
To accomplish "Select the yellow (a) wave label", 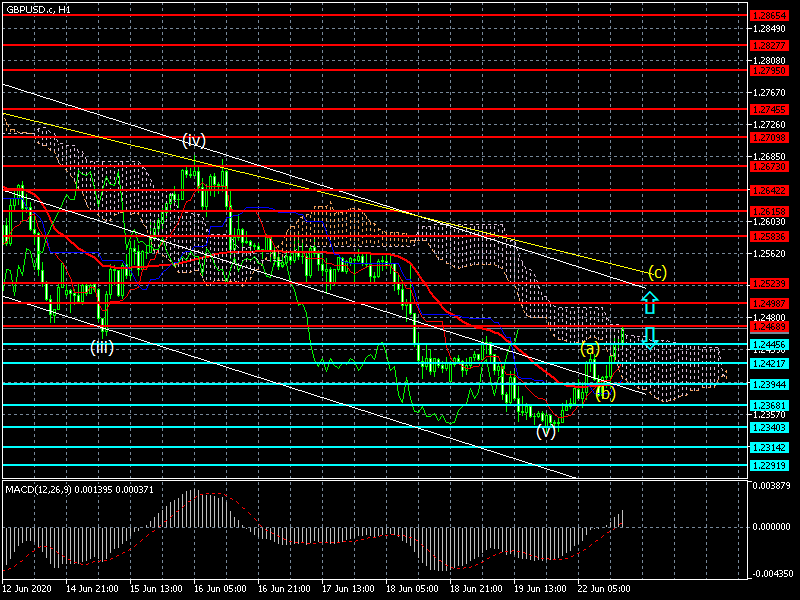I will click(x=590, y=349).
